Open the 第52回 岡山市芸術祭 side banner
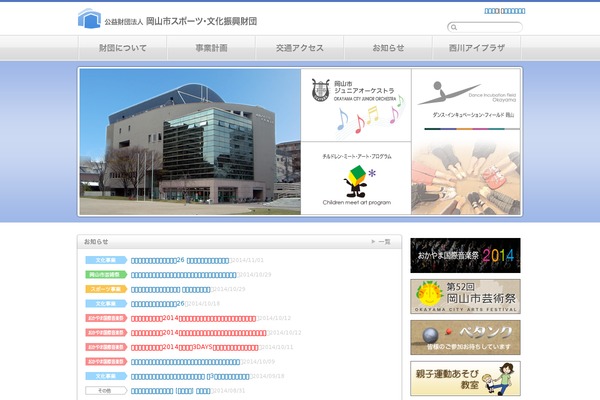Viewport: 600px width, 400px height. pyautogui.click(x=465, y=297)
